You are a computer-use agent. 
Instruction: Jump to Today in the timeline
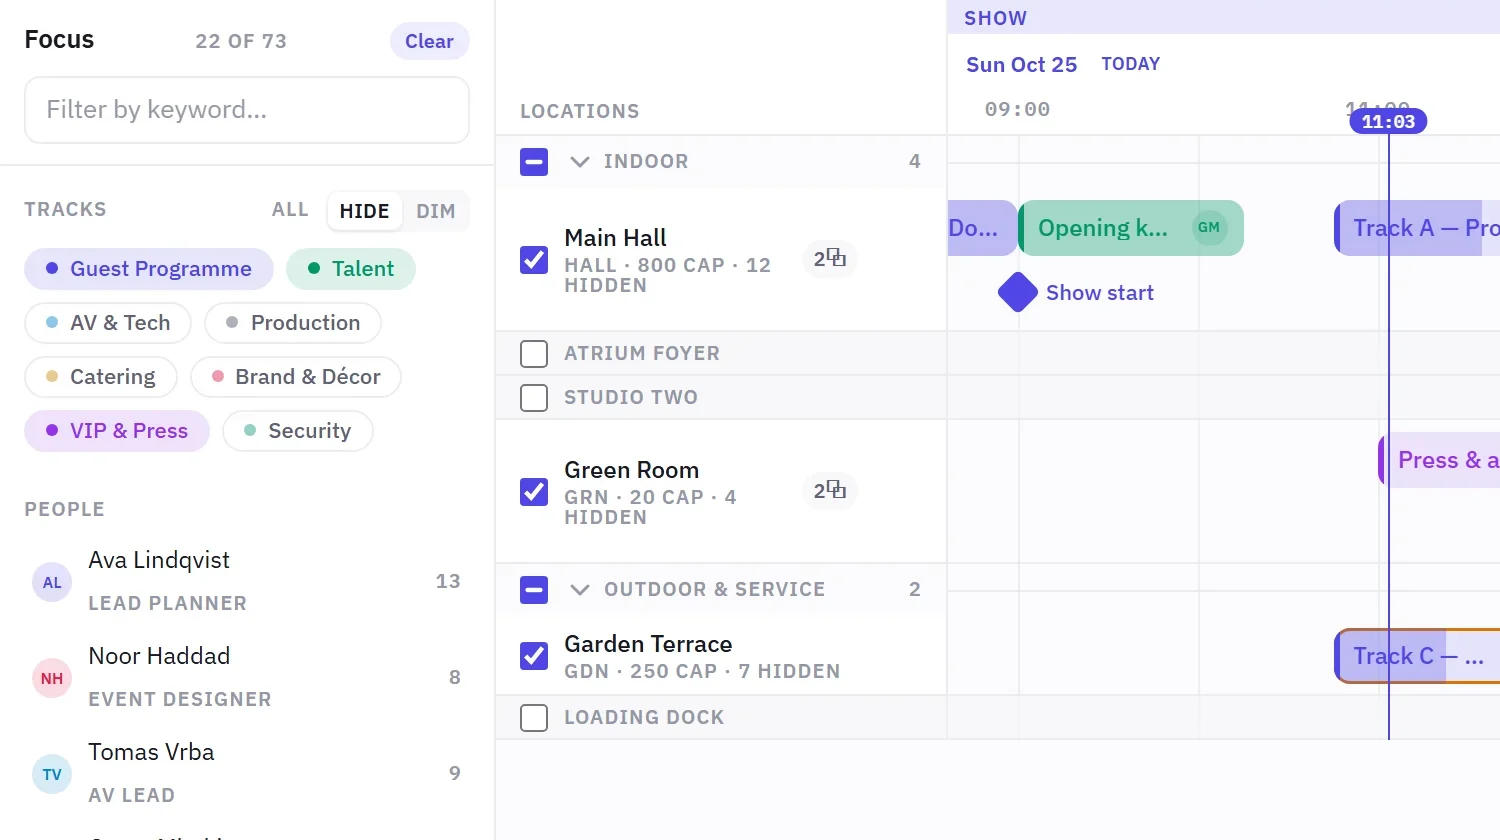[1131, 64]
